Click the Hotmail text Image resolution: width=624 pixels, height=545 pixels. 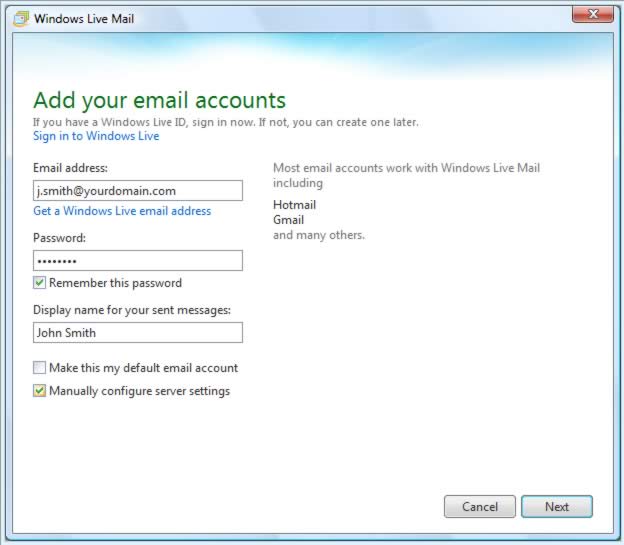click(294, 205)
